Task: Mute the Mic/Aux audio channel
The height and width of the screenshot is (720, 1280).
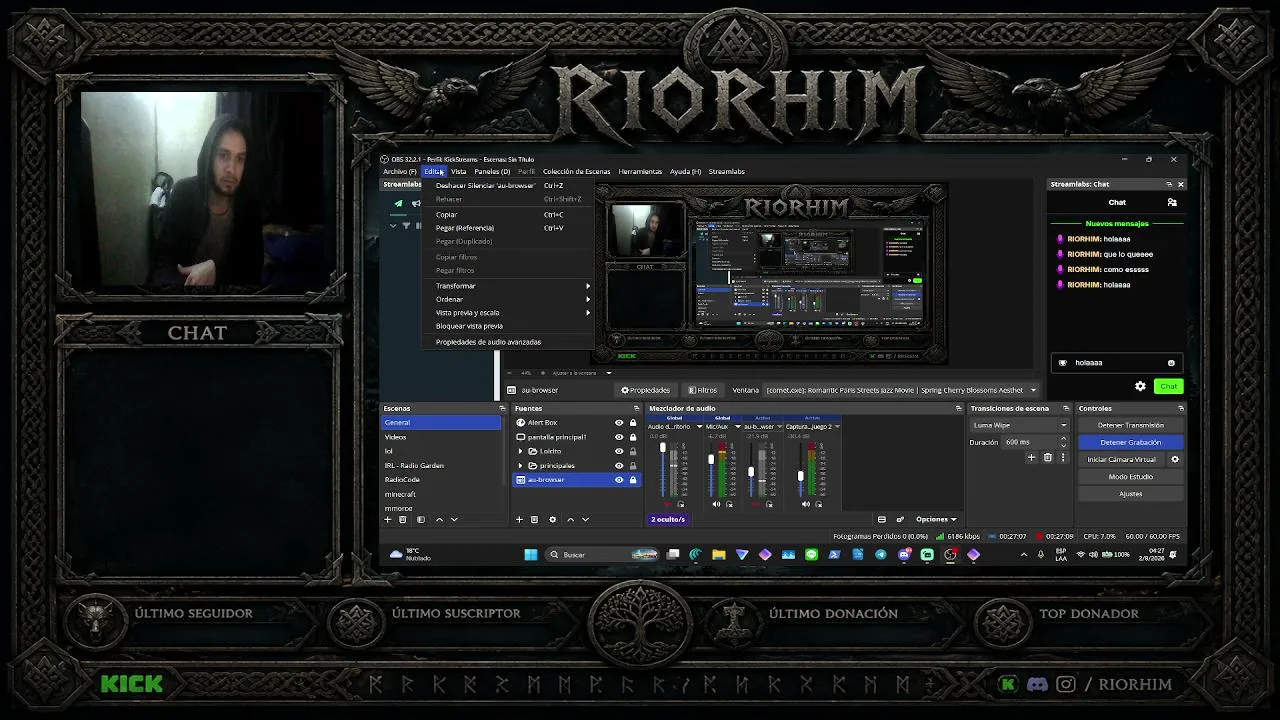Action: 717,504
